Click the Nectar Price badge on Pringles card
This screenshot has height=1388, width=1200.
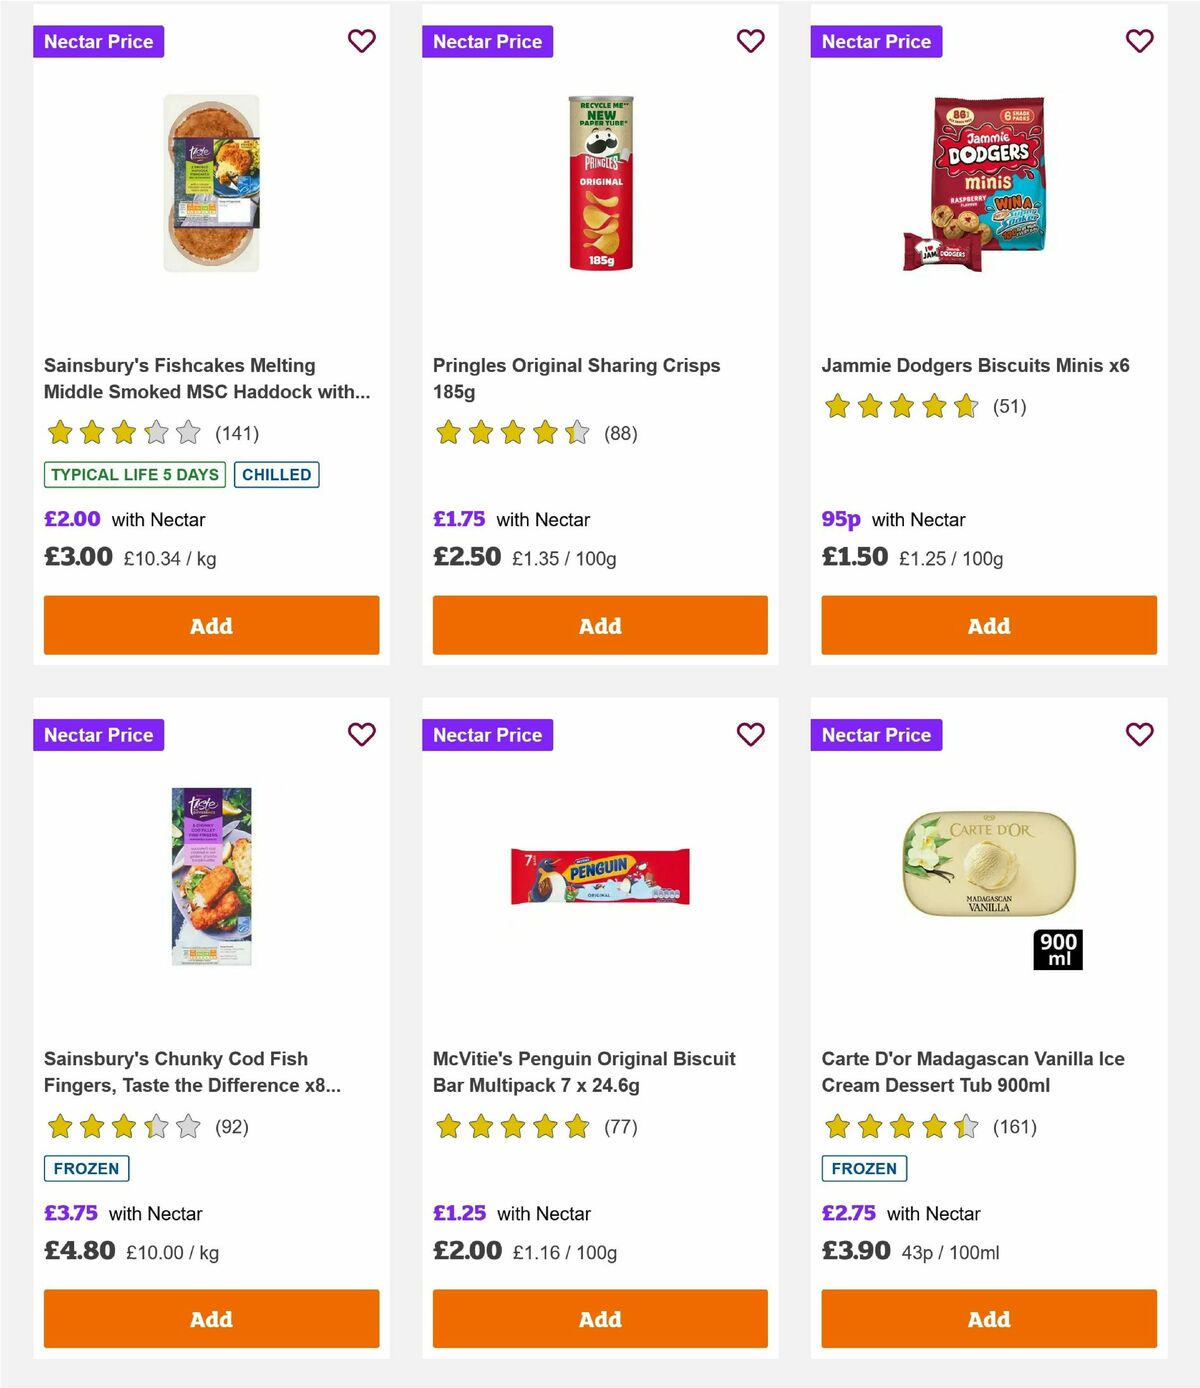pos(487,41)
